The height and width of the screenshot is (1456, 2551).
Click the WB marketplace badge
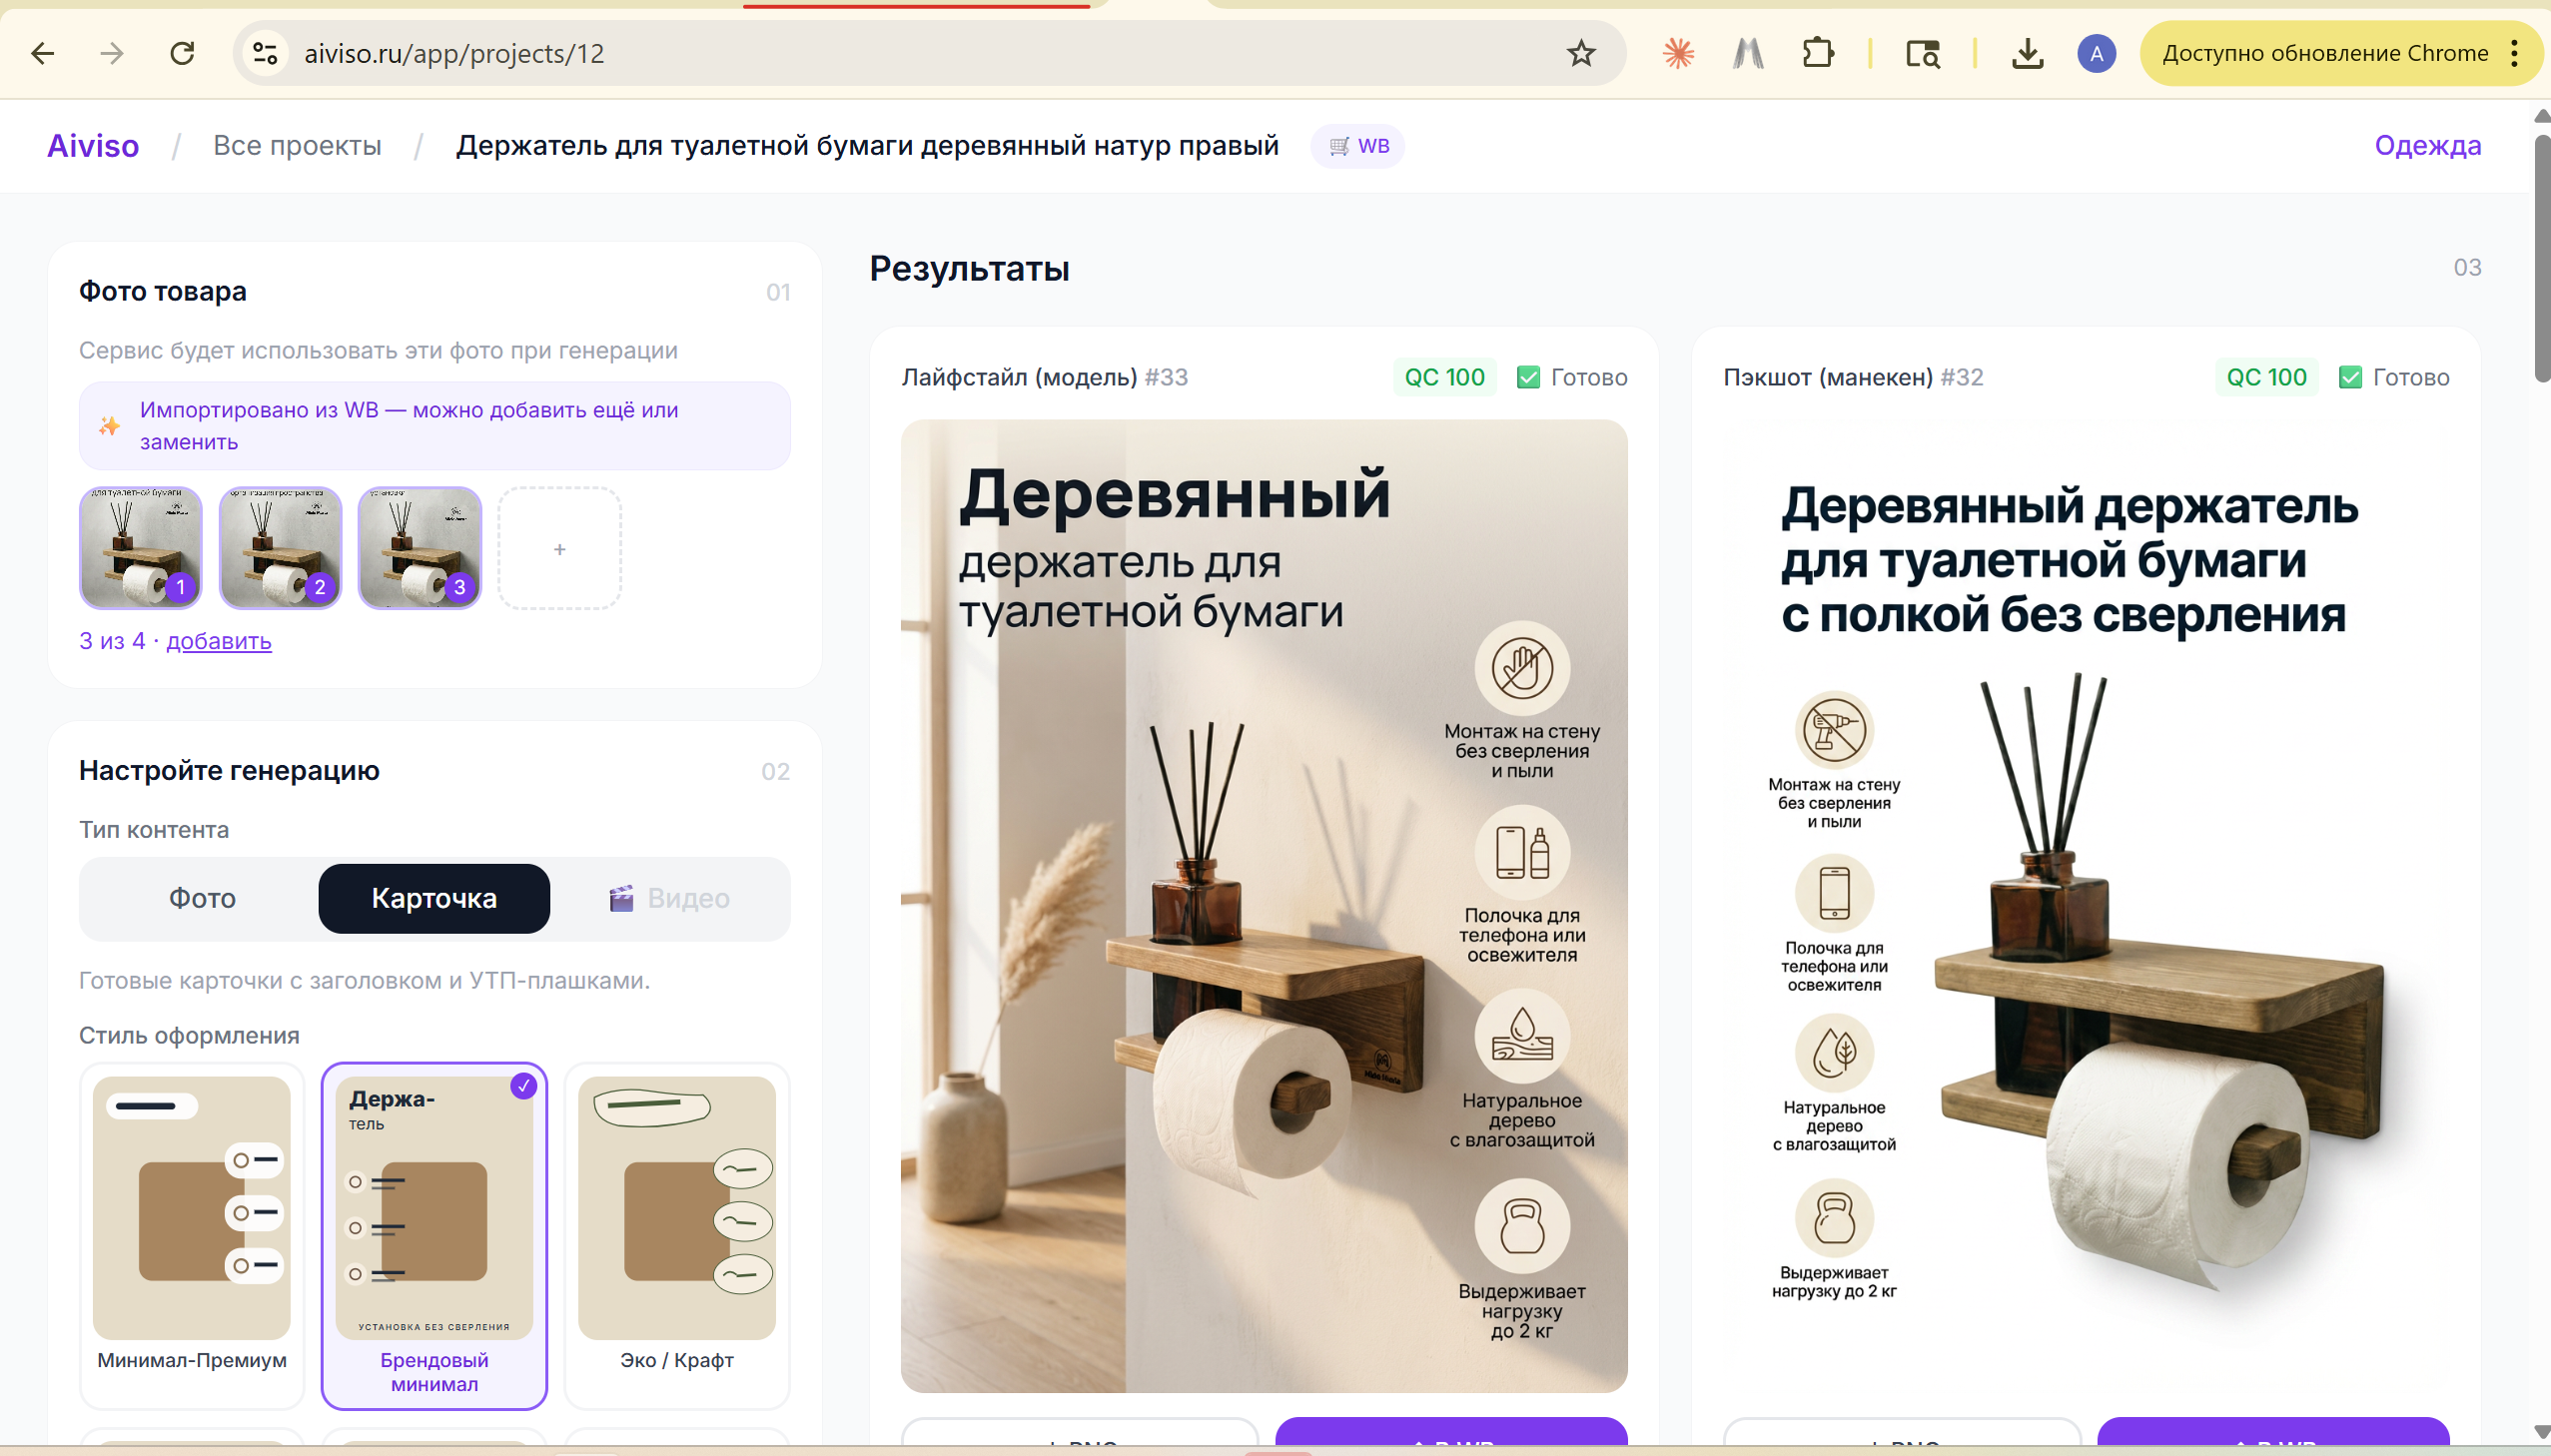pyautogui.click(x=1358, y=146)
